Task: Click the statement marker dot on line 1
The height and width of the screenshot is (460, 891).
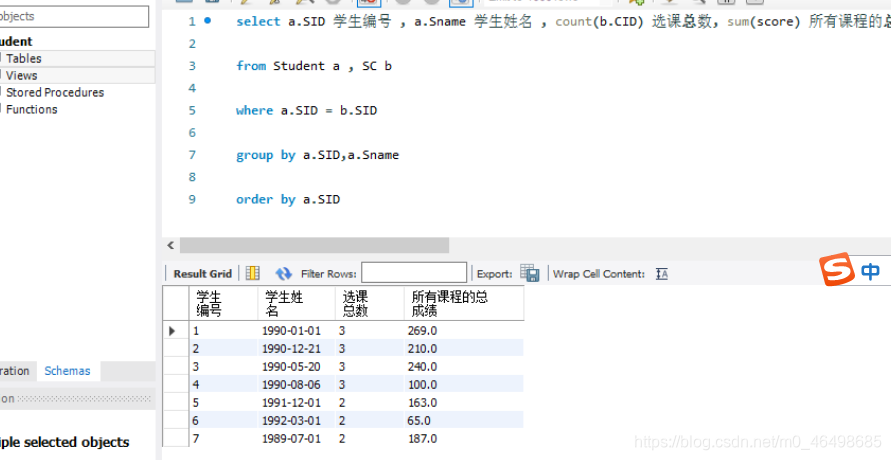Action: (x=207, y=20)
